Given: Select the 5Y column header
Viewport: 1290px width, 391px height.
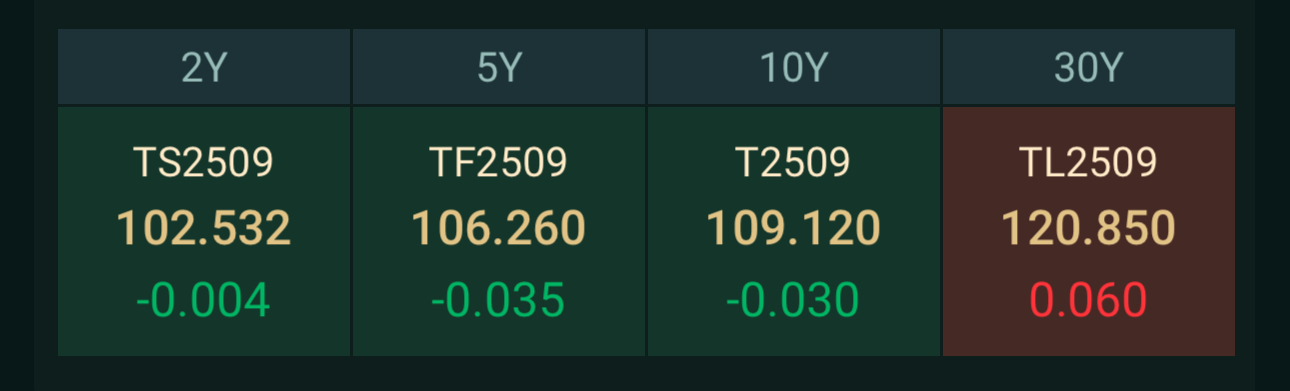Looking at the screenshot, I should pyautogui.click(x=499, y=67).
